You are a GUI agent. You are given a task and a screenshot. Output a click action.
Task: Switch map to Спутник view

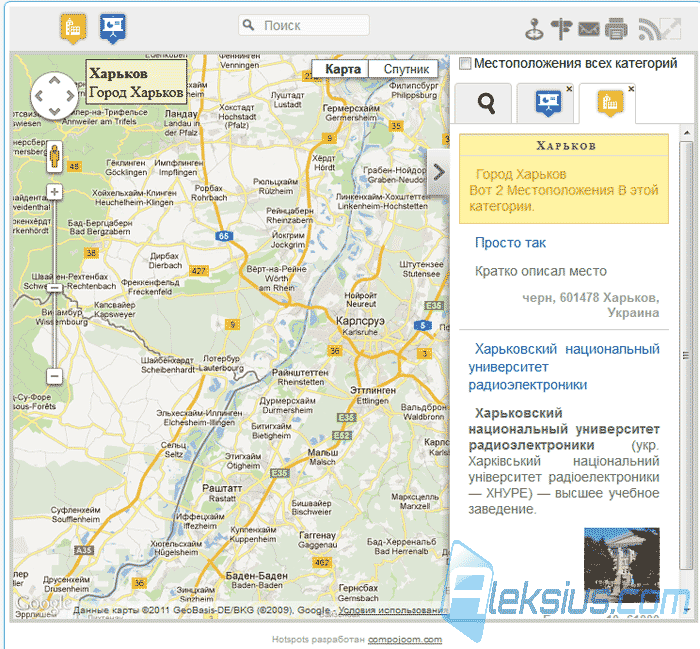406,69
